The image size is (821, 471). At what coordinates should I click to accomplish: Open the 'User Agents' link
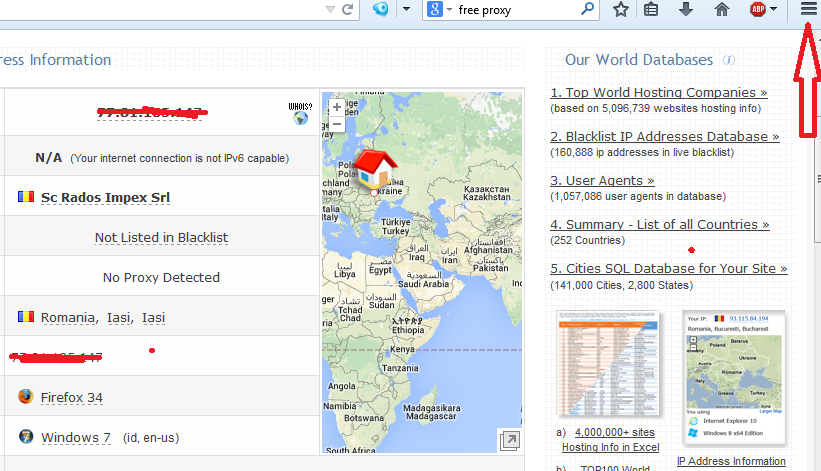point(602,181)
